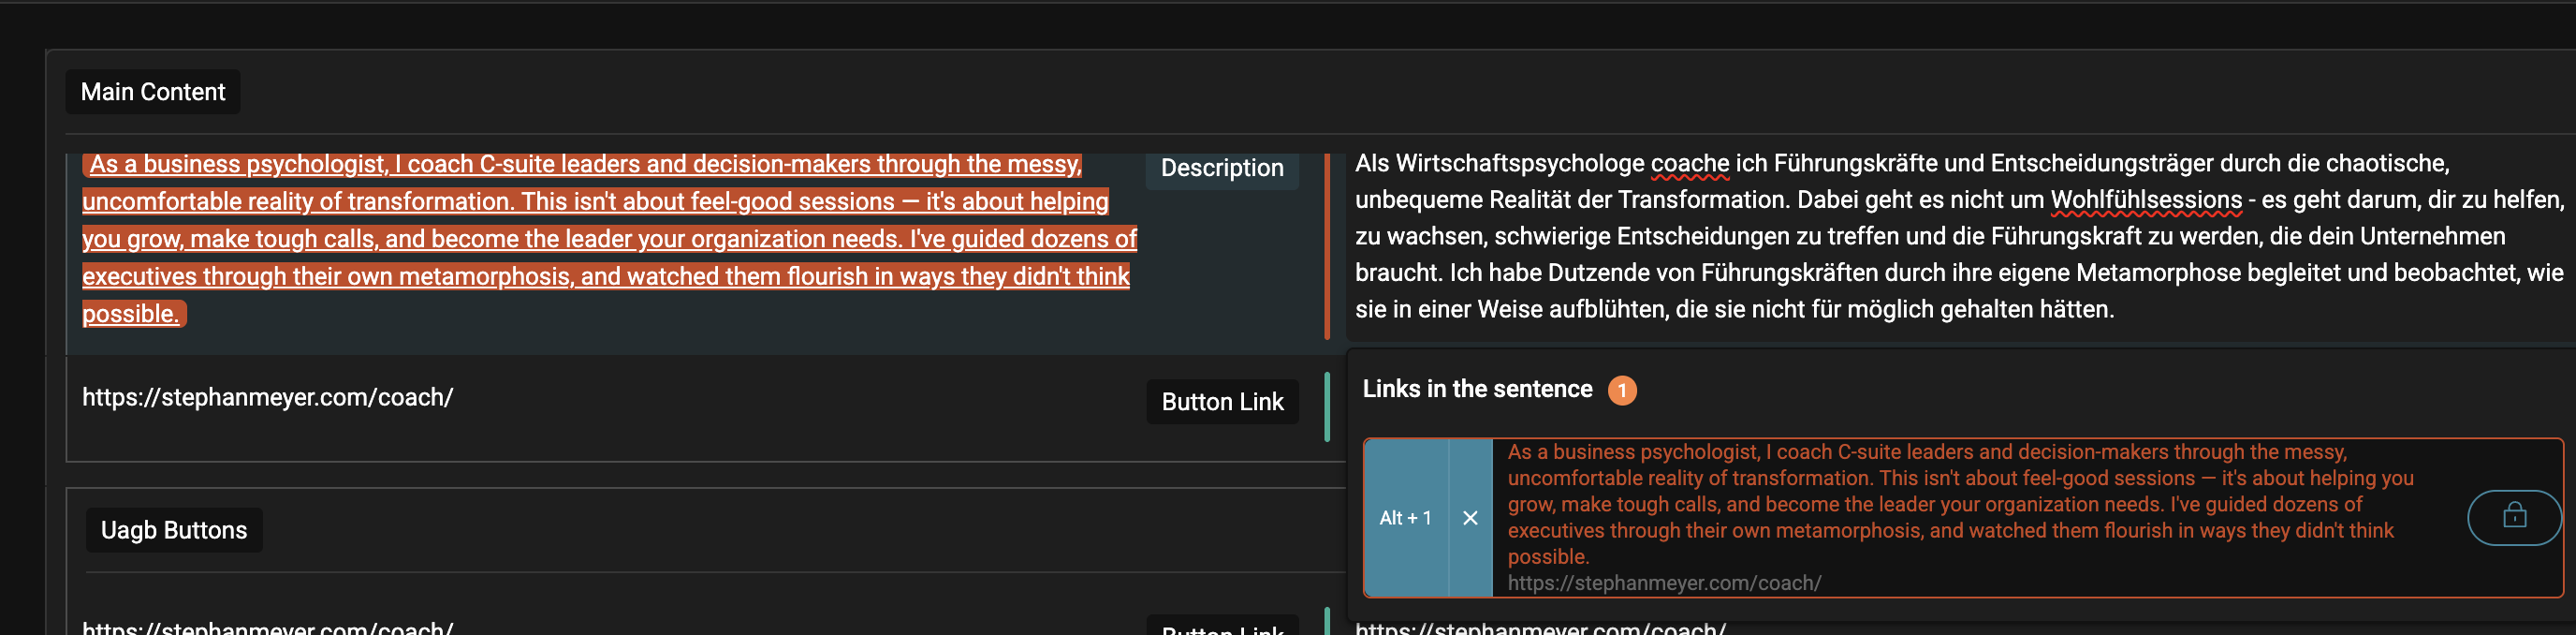The height and width of the screenshot is (635, 2576).
Task: Click the underlined word 'Wohlfühlsessions'
Action: pos(2145,200)
